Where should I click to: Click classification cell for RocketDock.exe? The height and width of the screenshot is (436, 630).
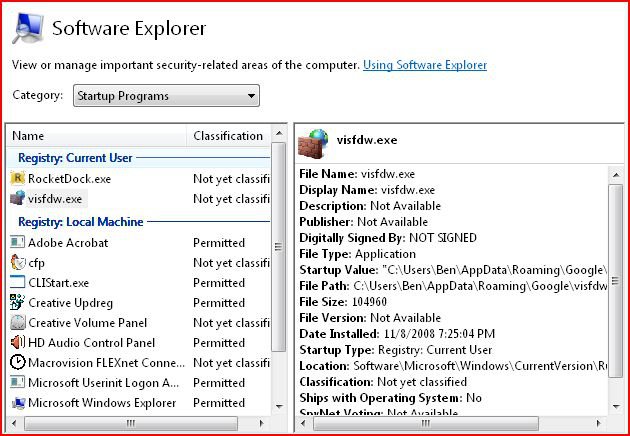231,178
